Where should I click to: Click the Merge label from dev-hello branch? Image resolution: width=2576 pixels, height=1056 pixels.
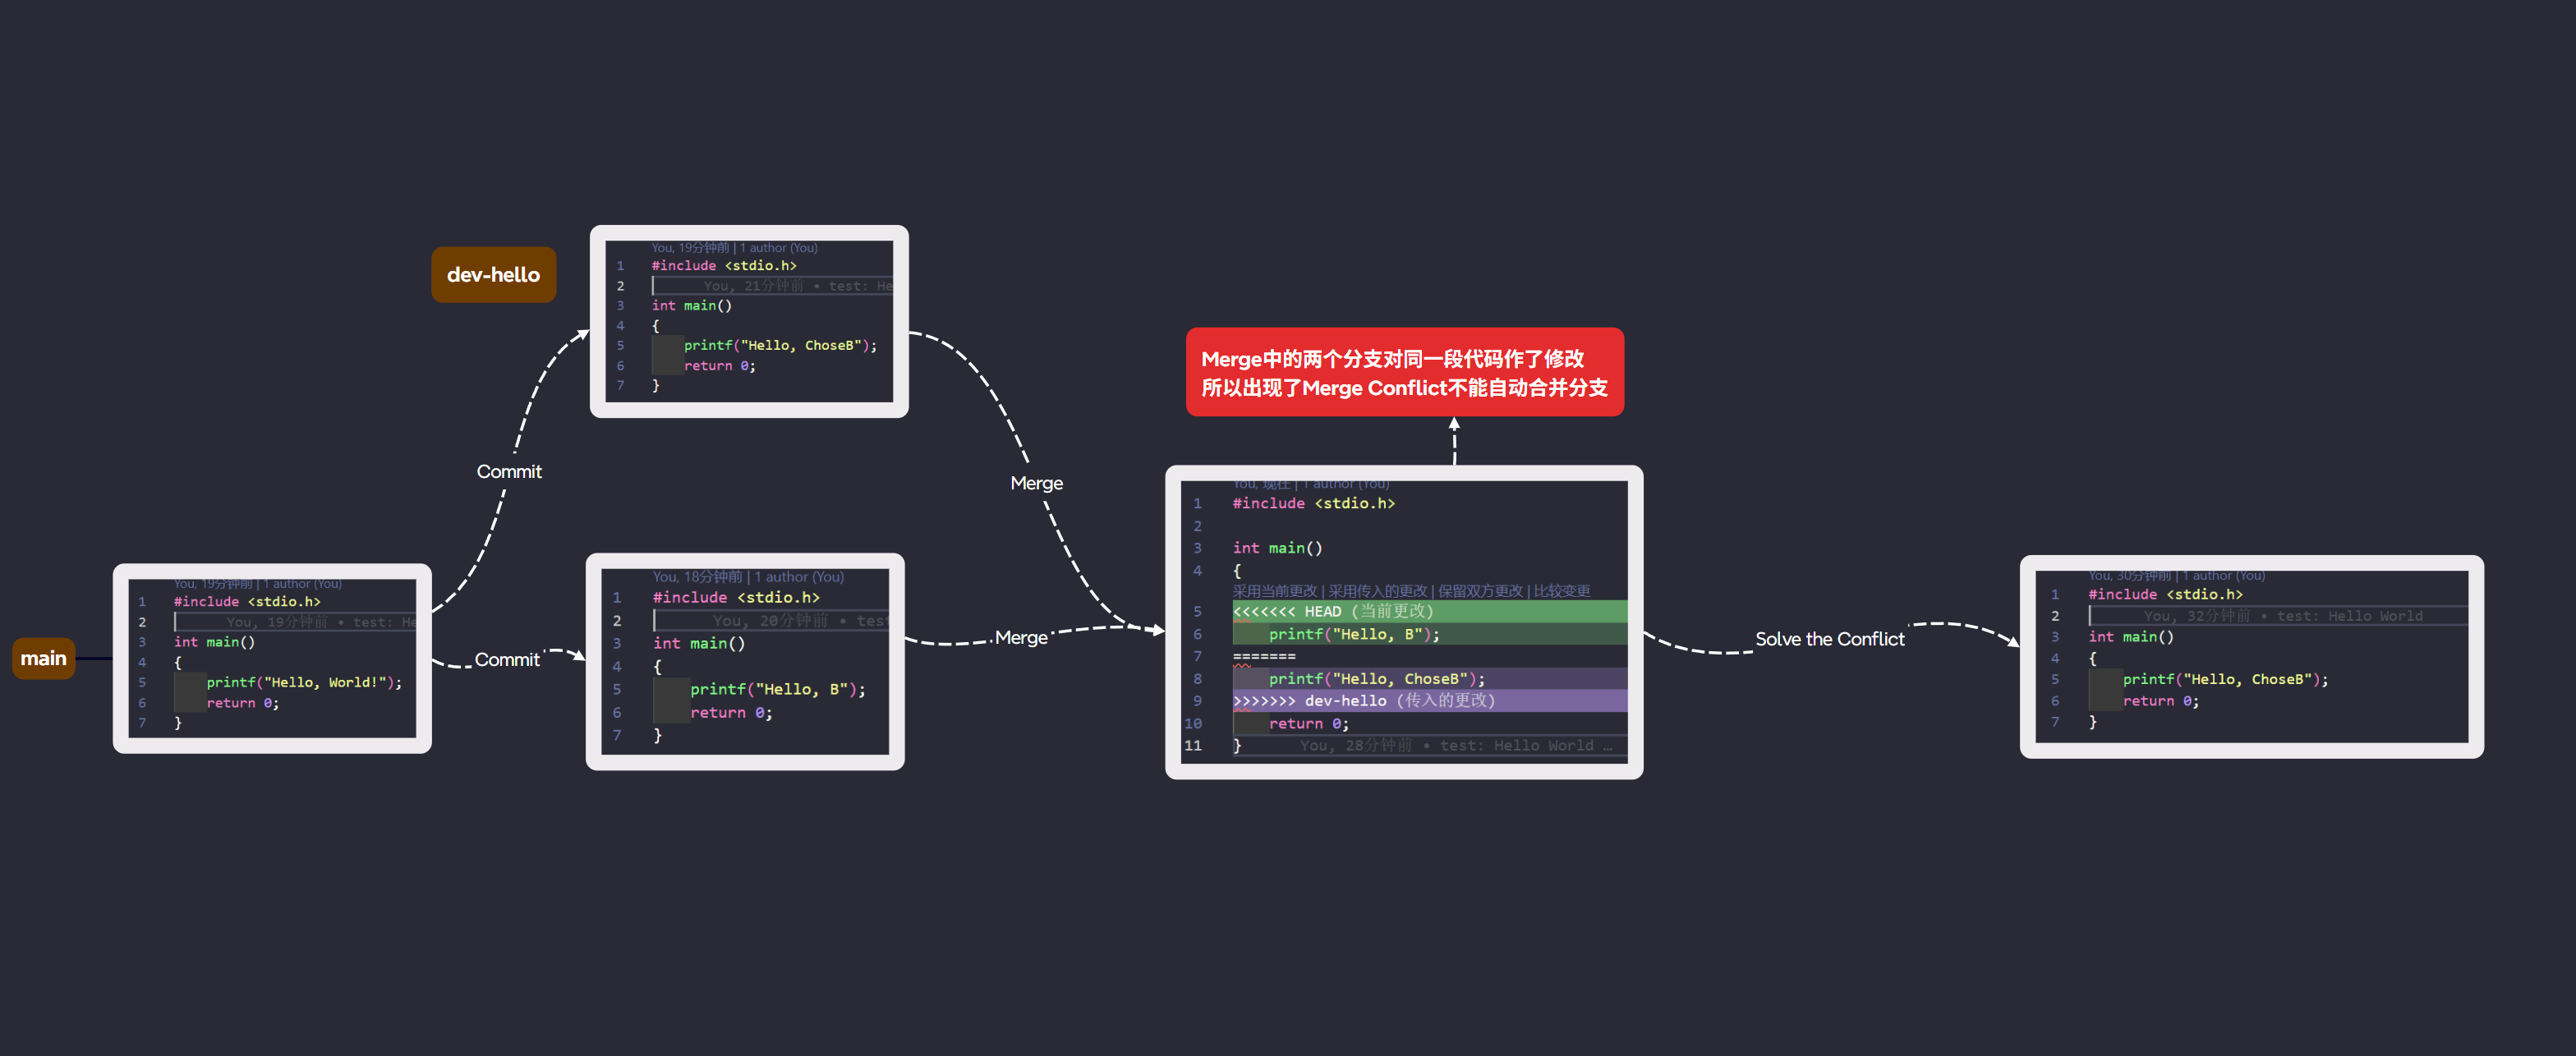1036,483
